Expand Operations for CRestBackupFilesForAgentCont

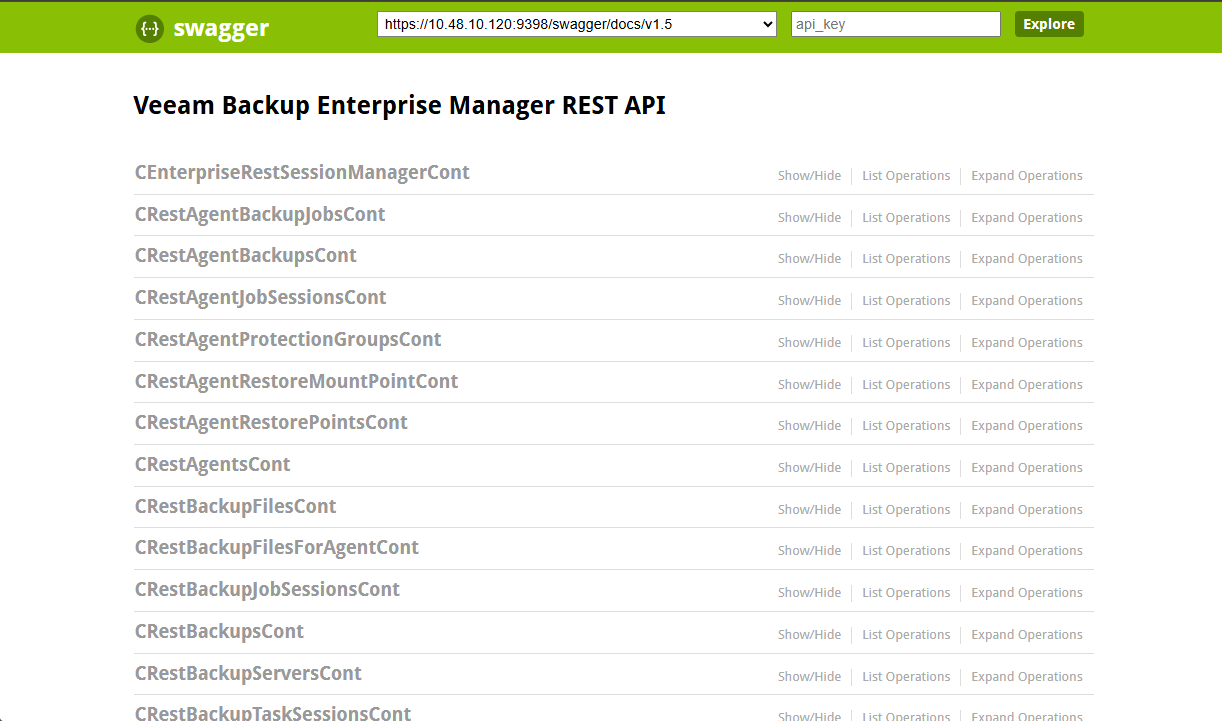[1027, 551]
